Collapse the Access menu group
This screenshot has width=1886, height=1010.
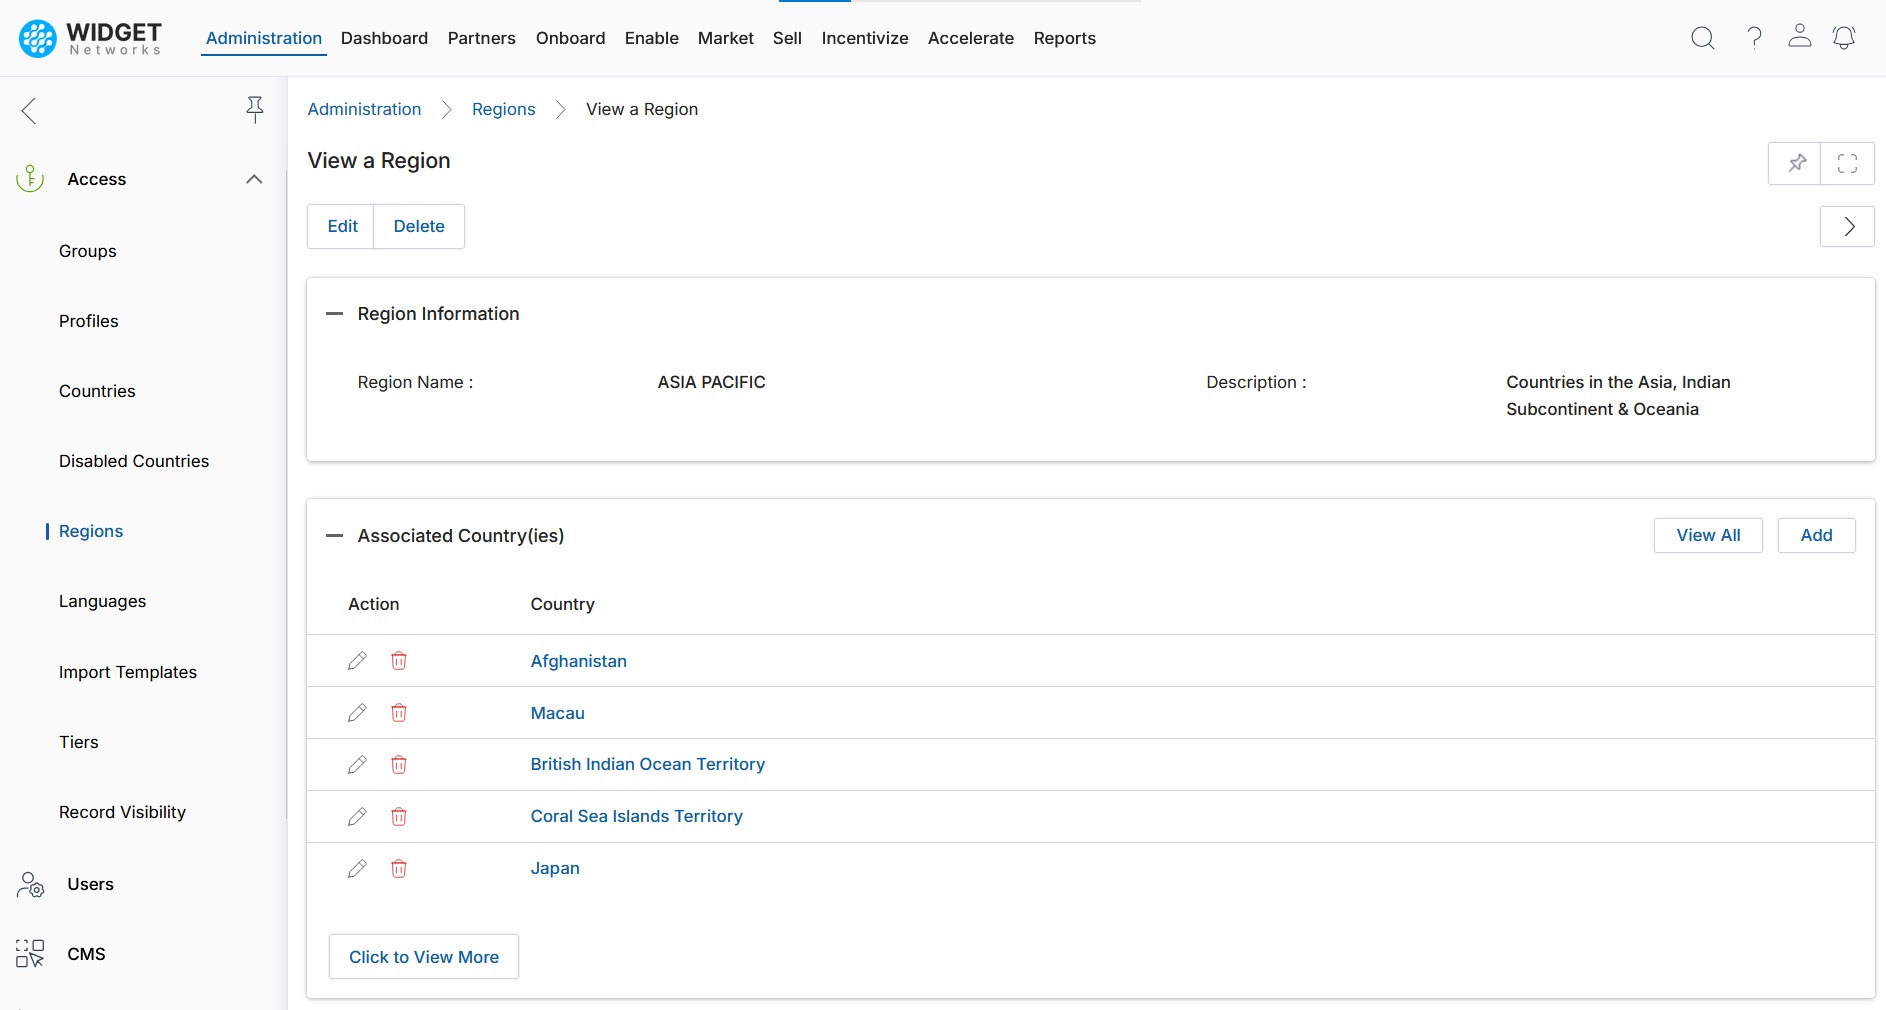coord(254,179)
